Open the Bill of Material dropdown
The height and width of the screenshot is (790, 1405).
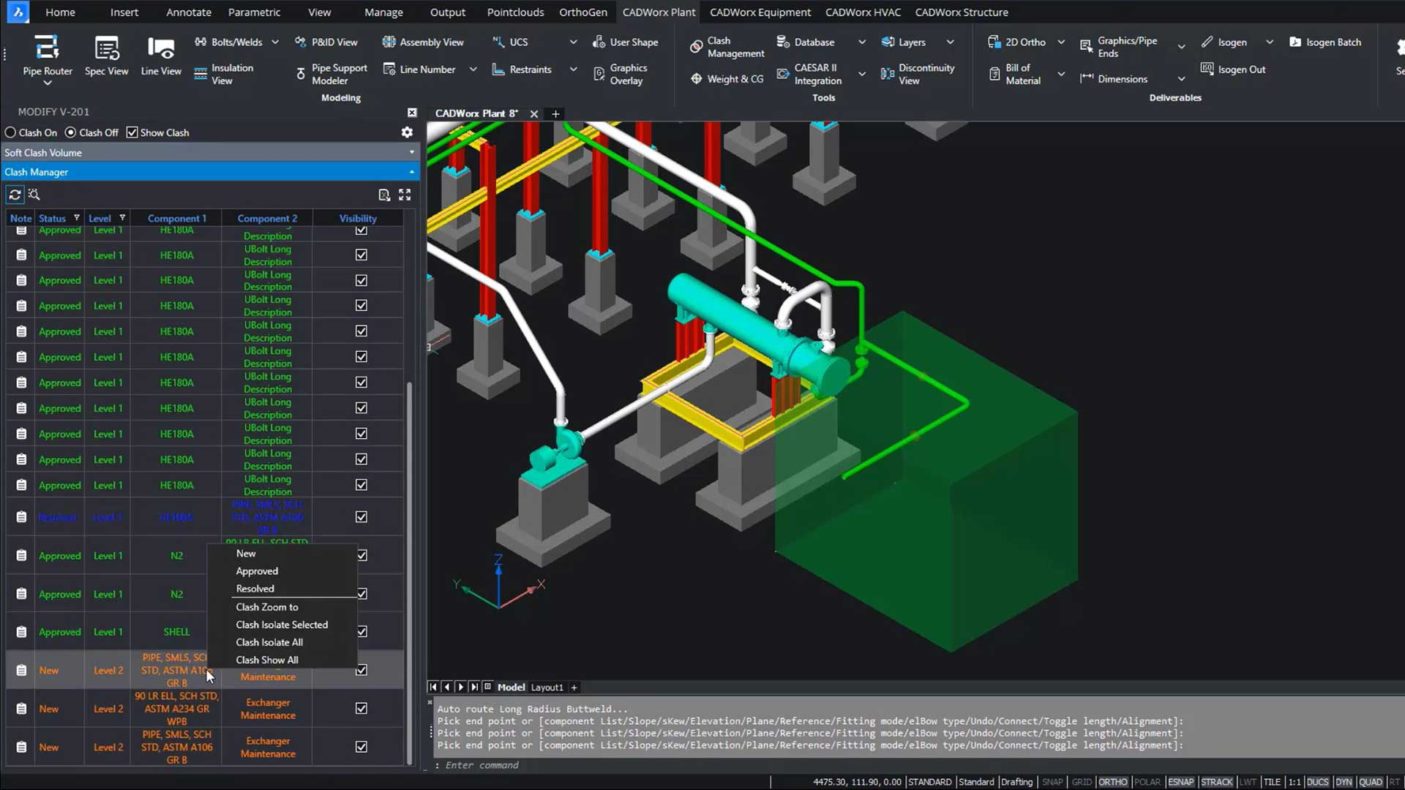click(x=1061, y=75)
